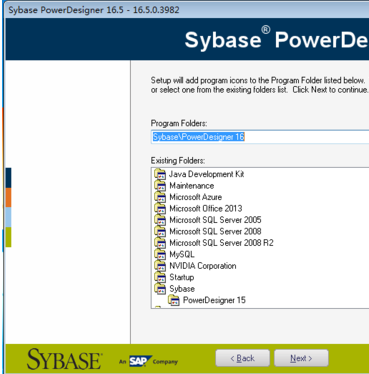The image size is (369, 374).
Task: Select the Microsoft SQL Server 2005 entry
Action: click(215, 220)
